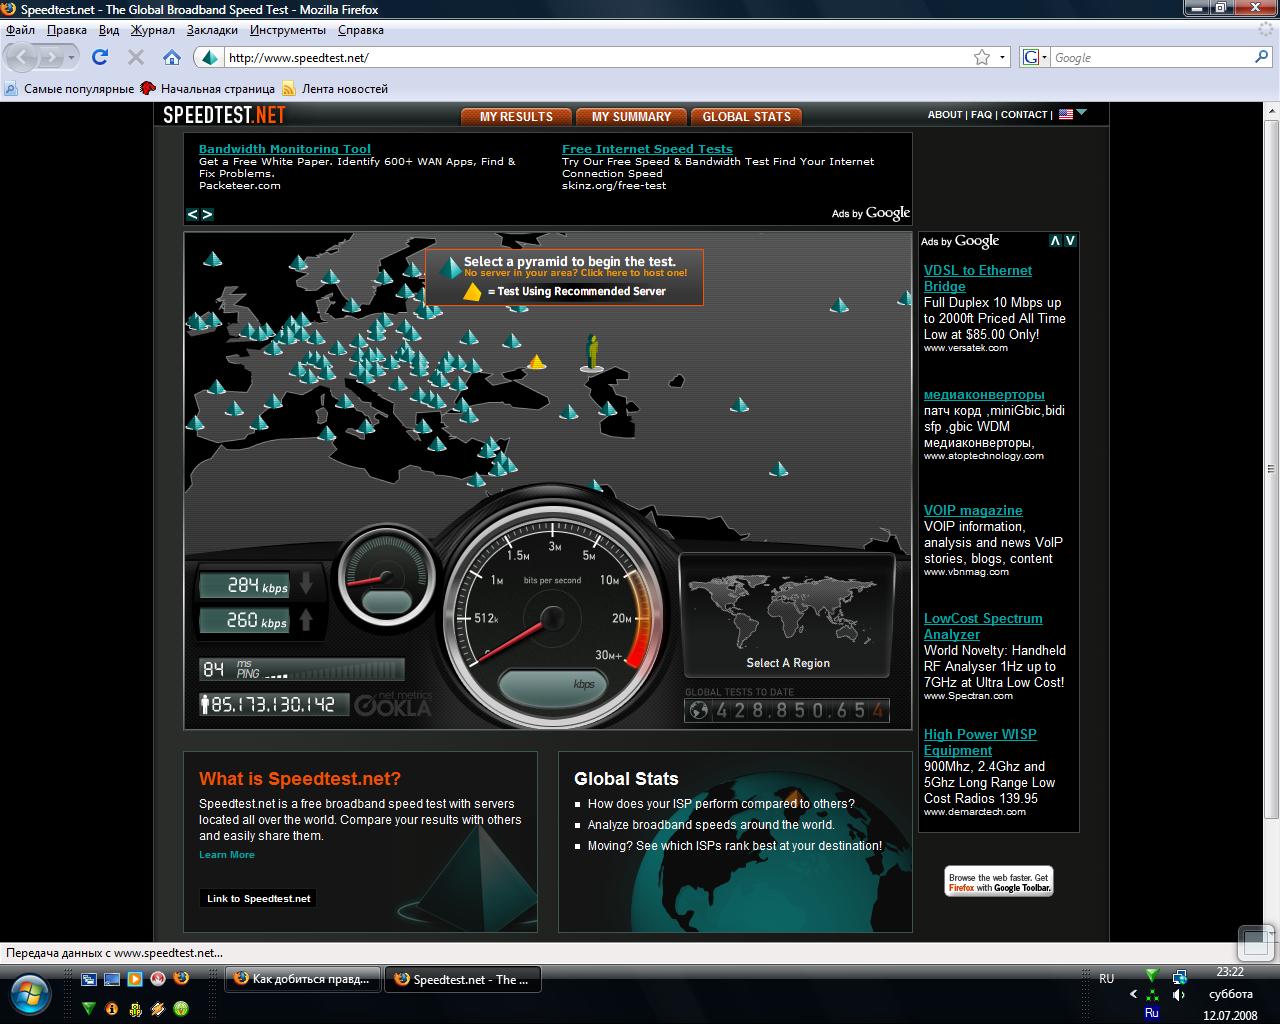Click the ABOUT link

tap(945, 114)
